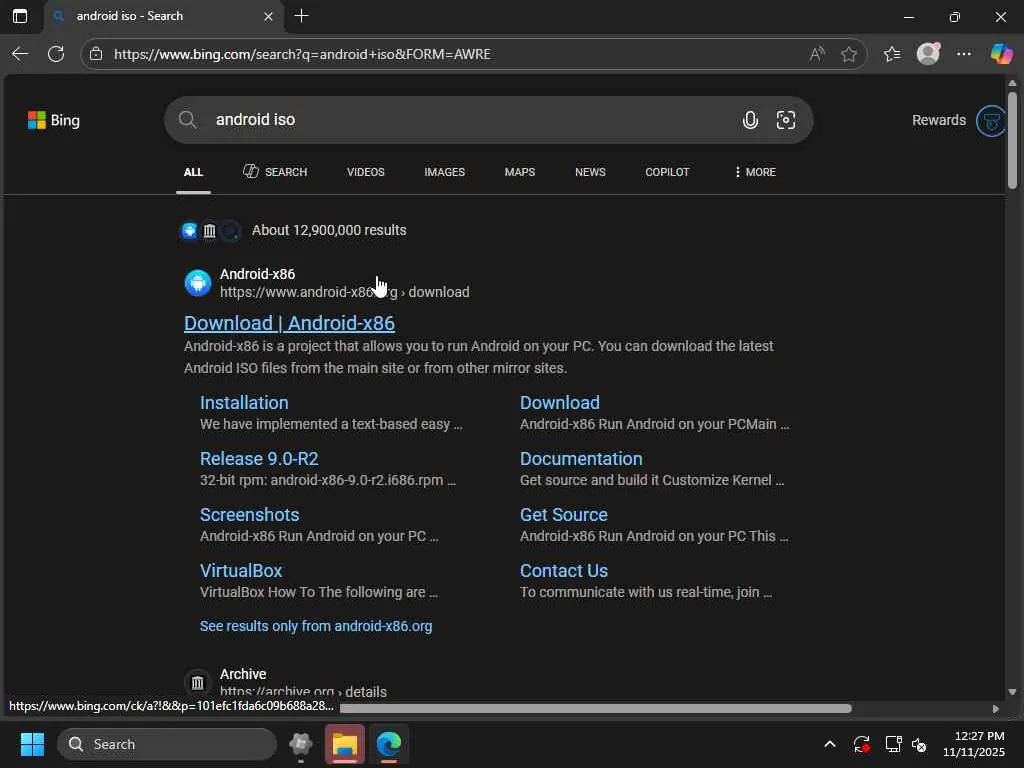Open Microsoft Edge from the taskbar
The height and width of the screenshot is (768, 1024).
(x=389, y=744)
